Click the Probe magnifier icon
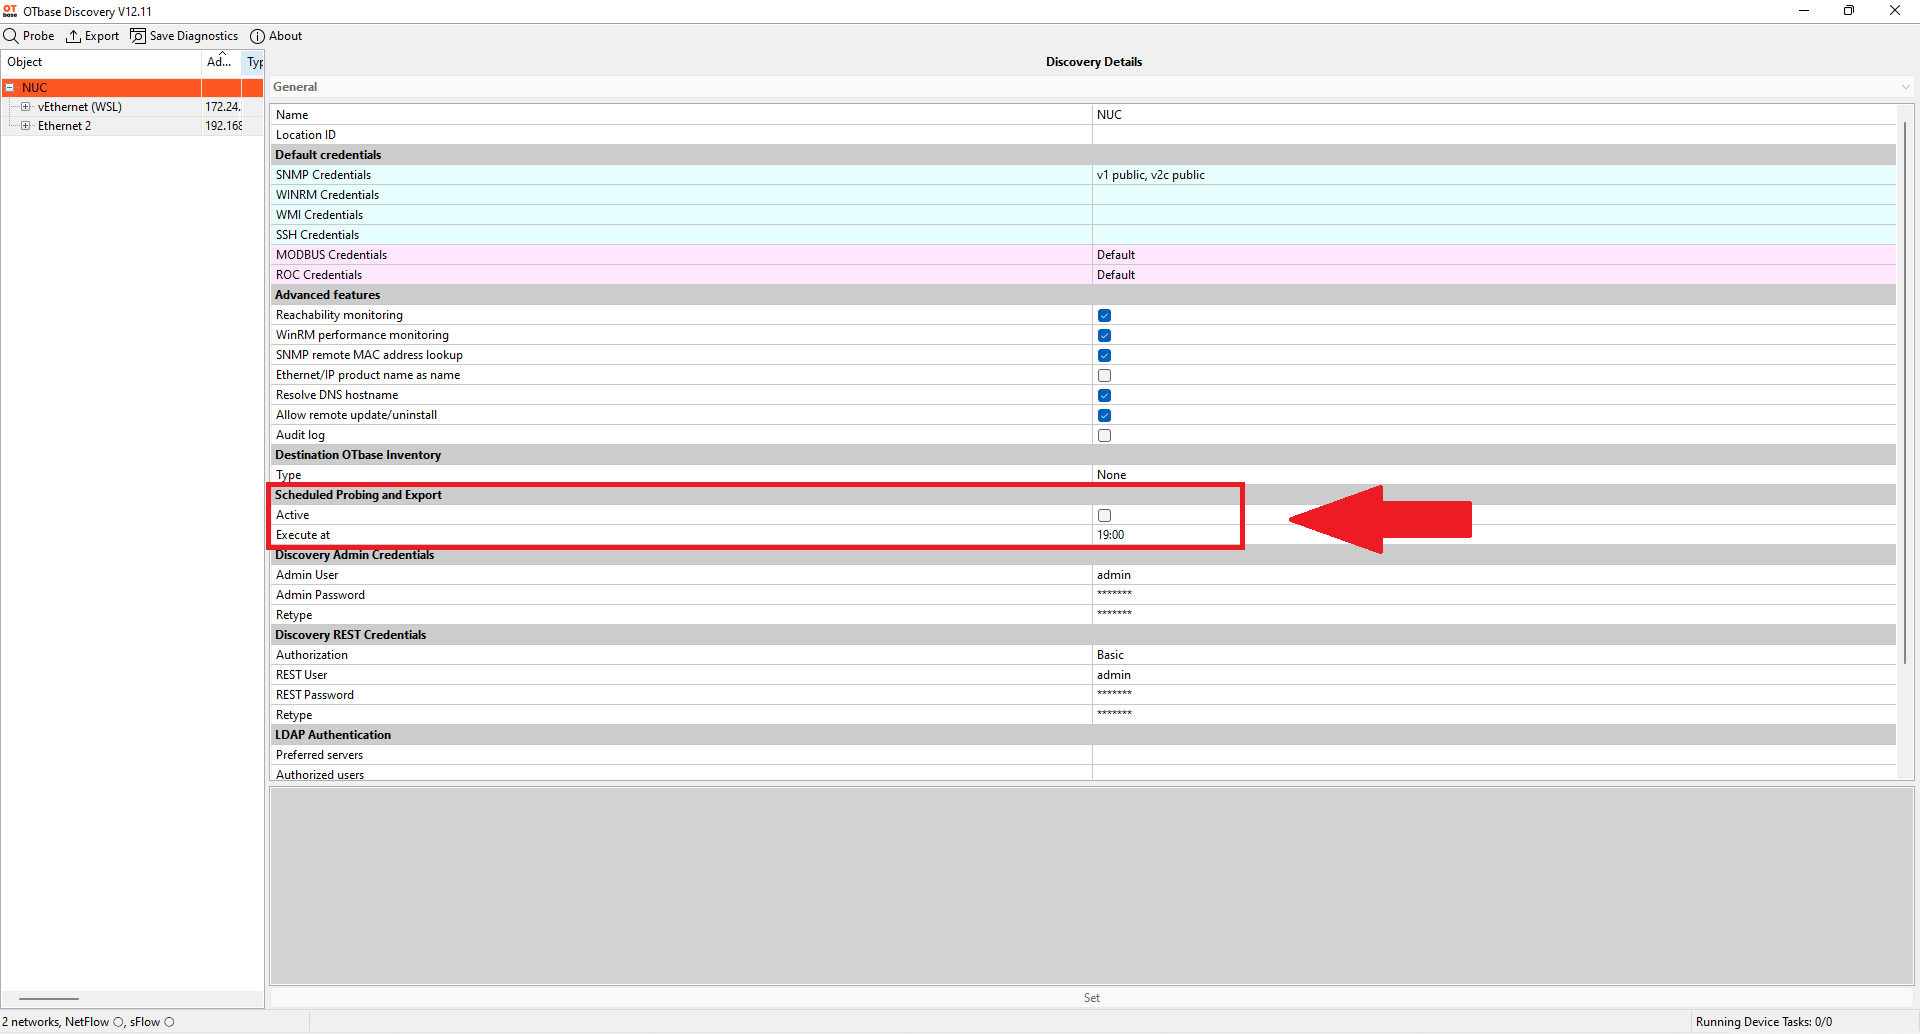 [11, 36]
